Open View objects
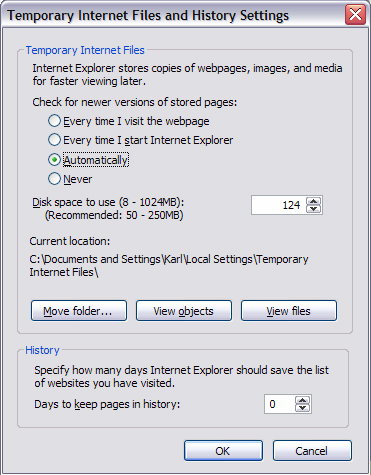371x475 pixels. coord(184,311)
